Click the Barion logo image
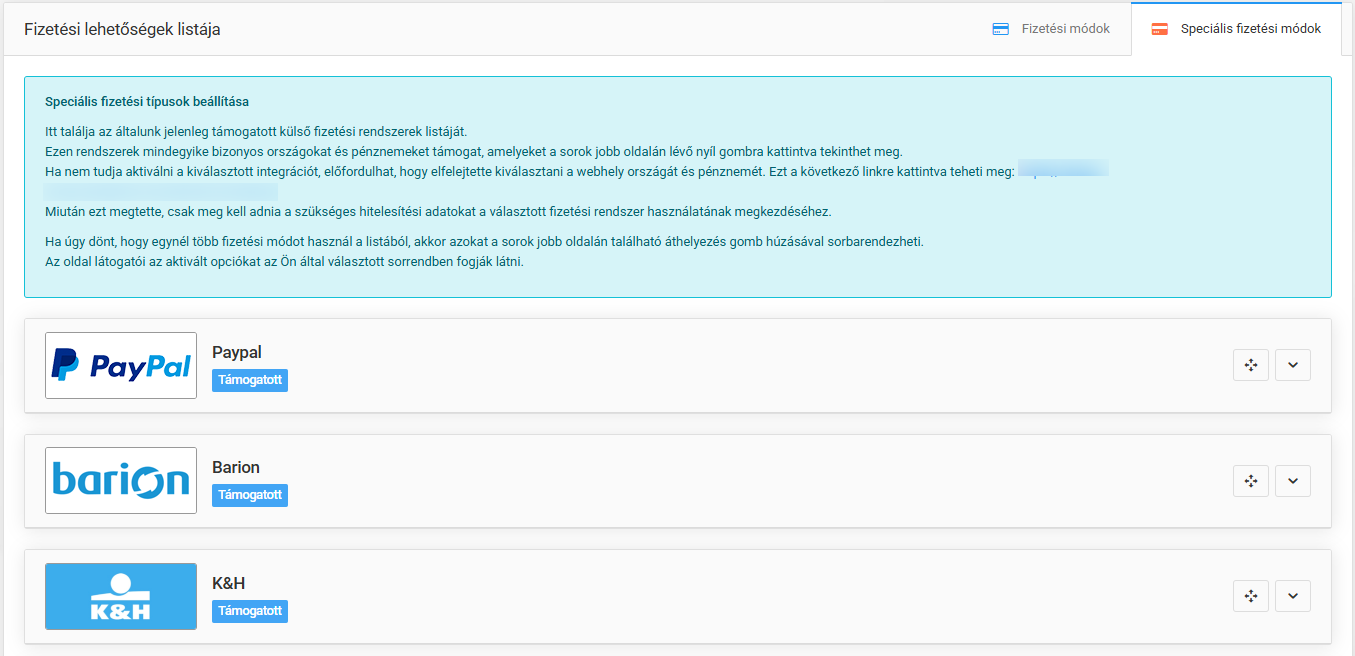Viewport: 1355px width, 656px height. click(x=121, y=481)
